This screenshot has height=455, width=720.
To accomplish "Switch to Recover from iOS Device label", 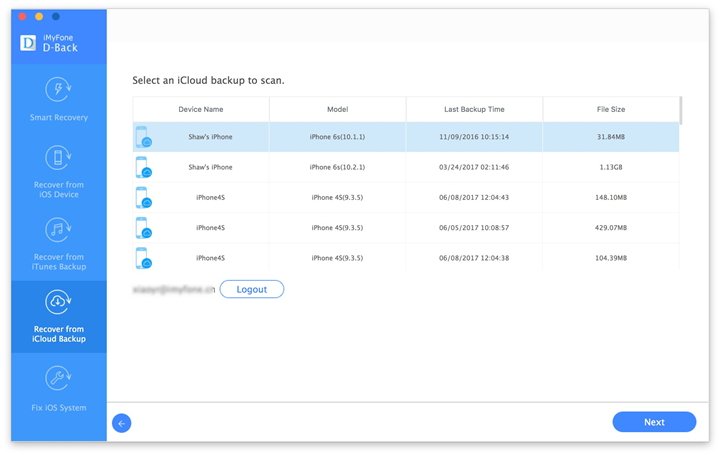I will 59,190.
